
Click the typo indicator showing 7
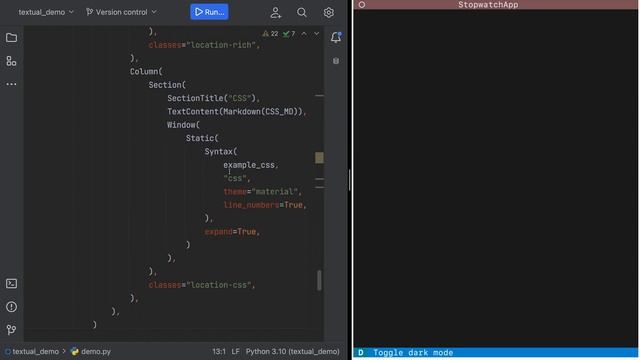point(289,34)
